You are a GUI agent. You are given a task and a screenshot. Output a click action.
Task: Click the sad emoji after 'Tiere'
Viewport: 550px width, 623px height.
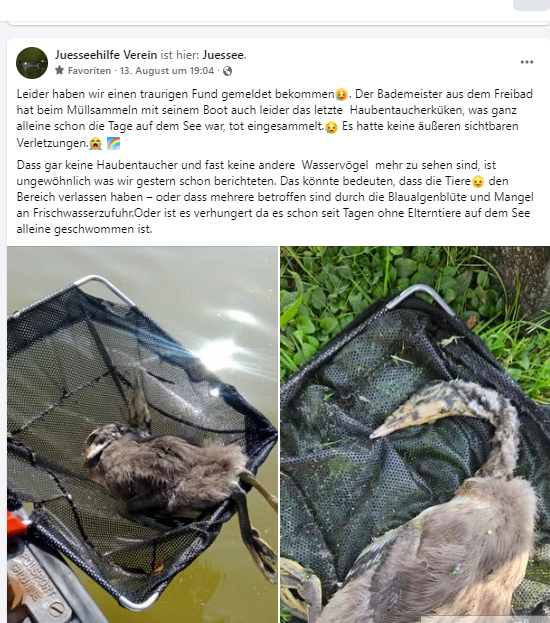coord(478,182)
